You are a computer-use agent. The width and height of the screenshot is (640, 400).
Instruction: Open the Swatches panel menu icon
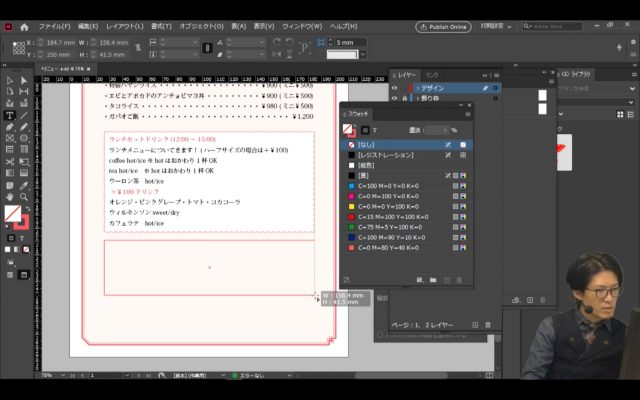point(468,114)
